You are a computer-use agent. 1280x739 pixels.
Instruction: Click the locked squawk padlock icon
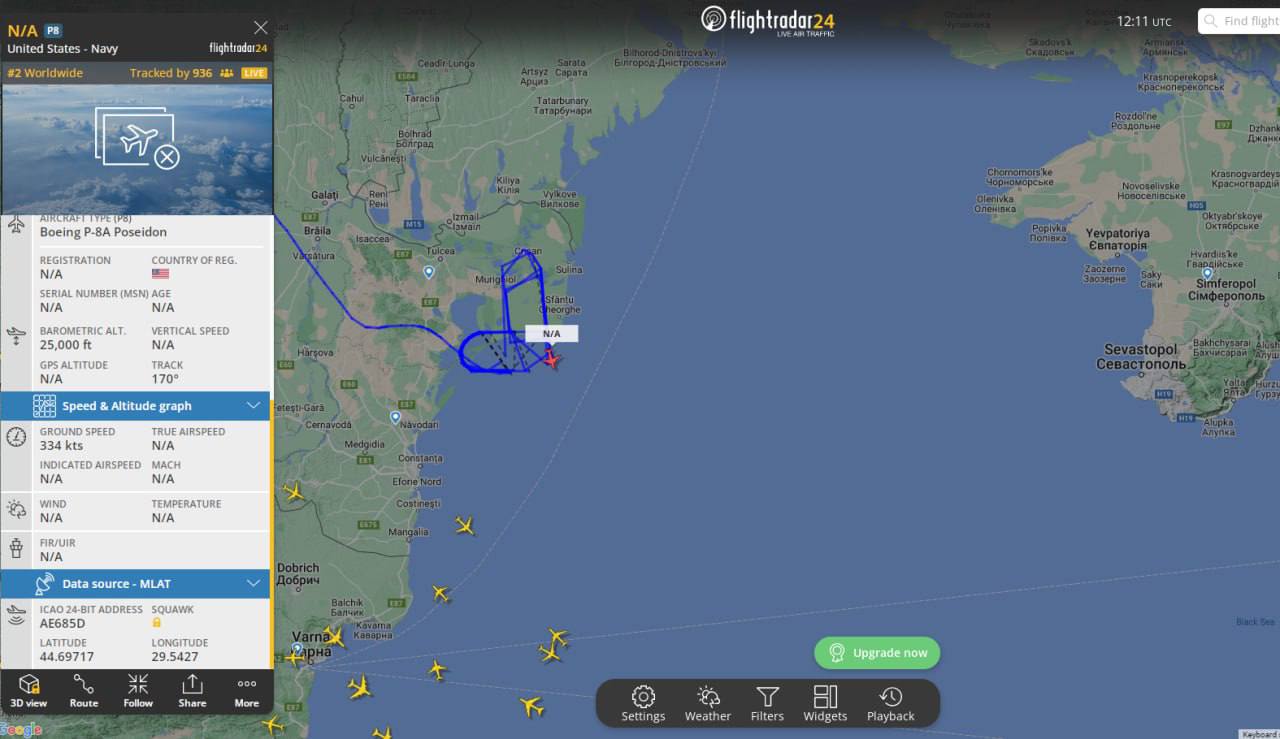click(x=157, y=622)
